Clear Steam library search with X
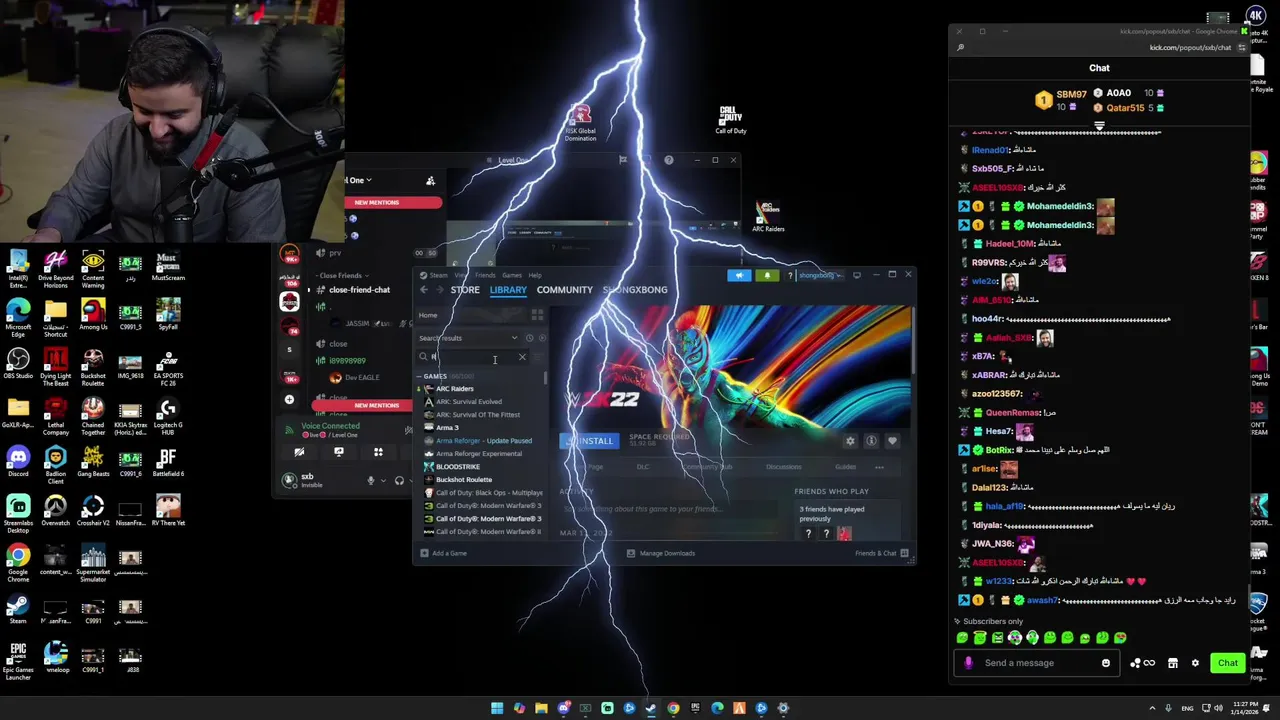 pos(521,357)
